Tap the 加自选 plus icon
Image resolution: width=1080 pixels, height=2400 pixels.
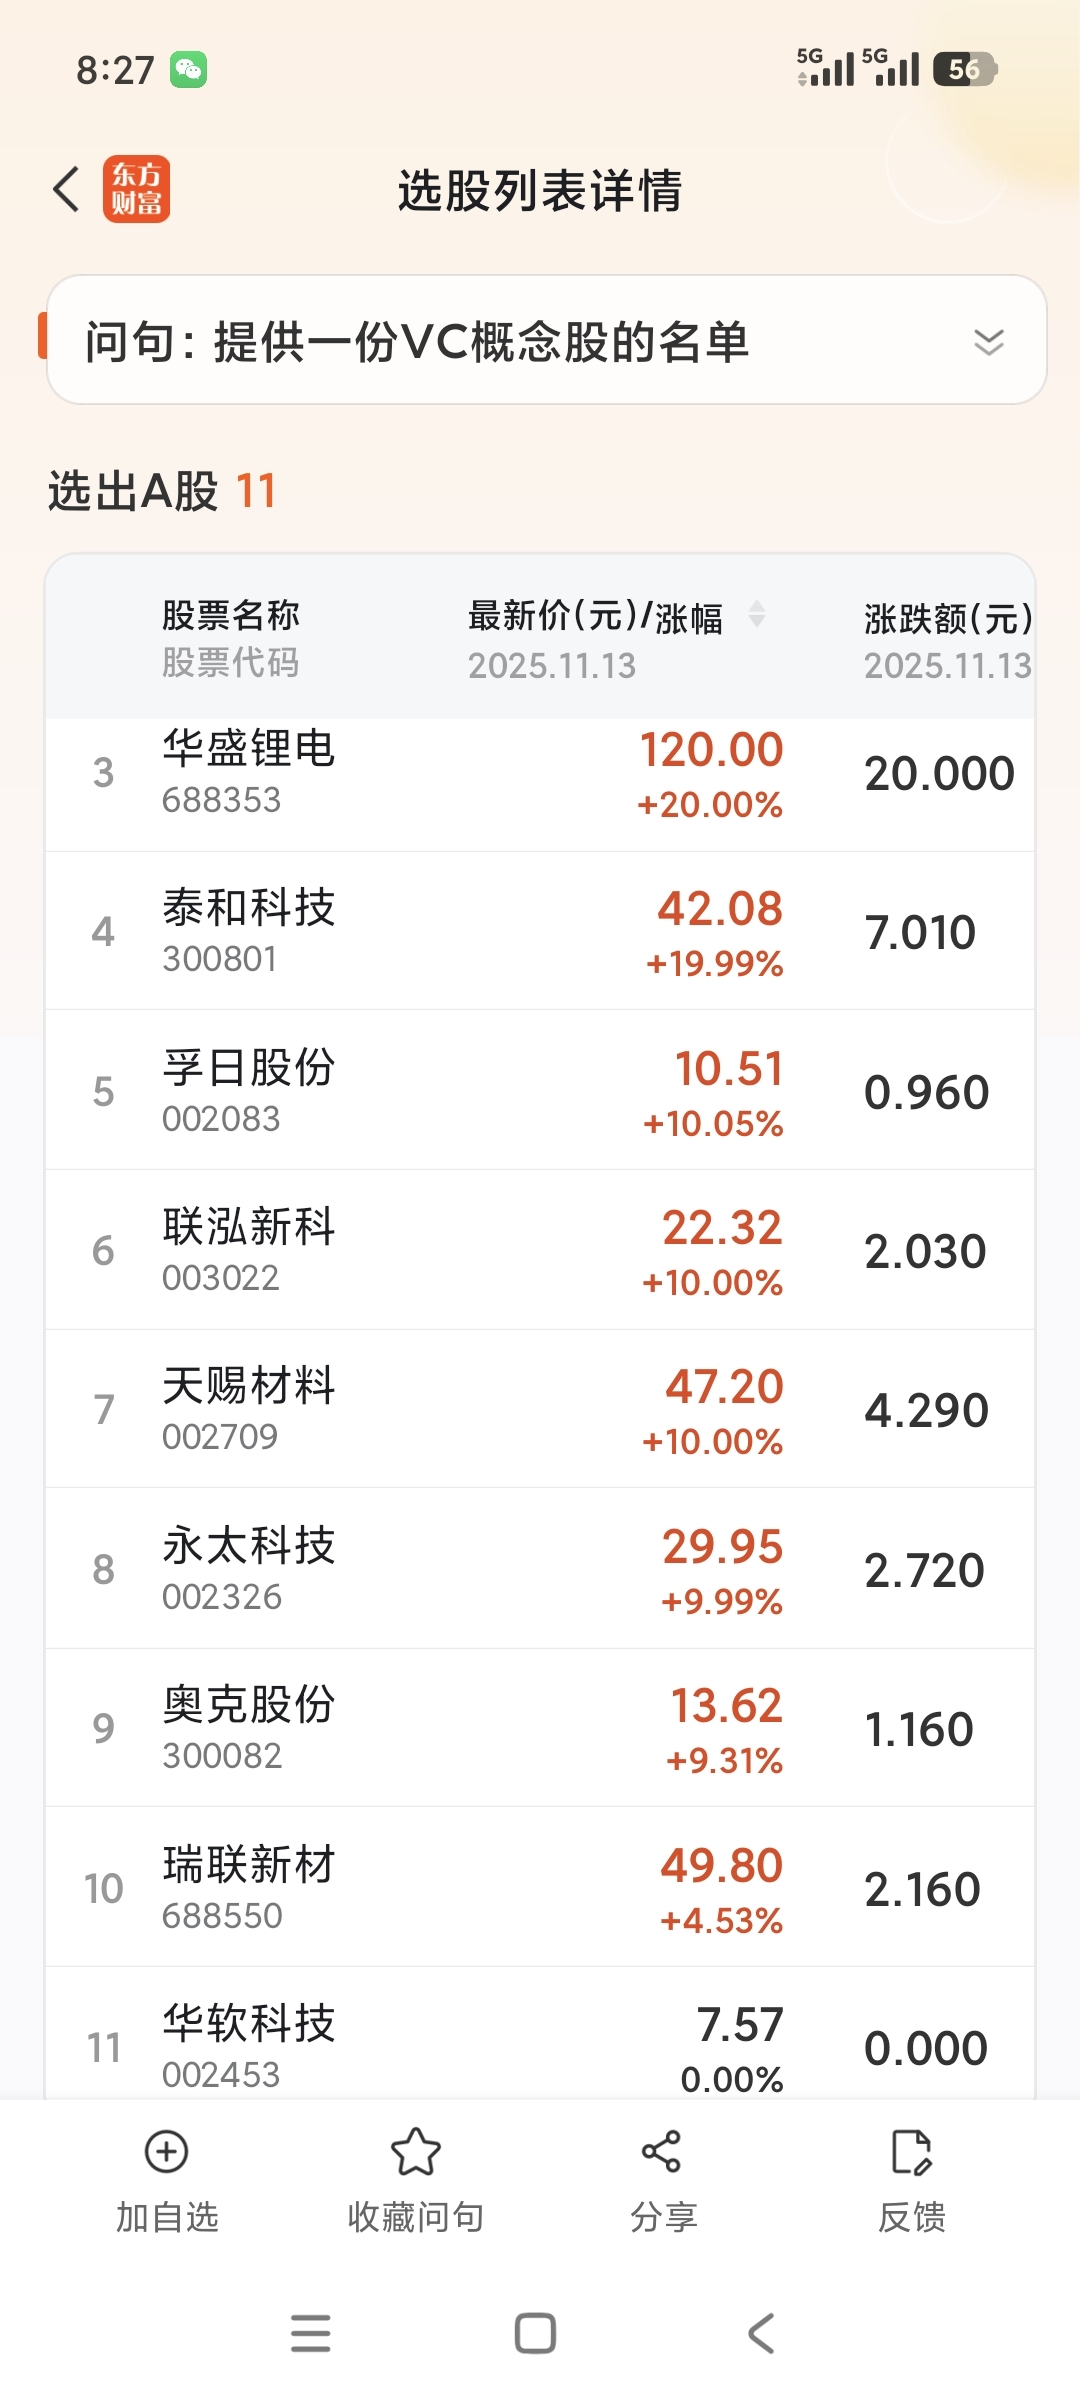(x=167, y=2152)
